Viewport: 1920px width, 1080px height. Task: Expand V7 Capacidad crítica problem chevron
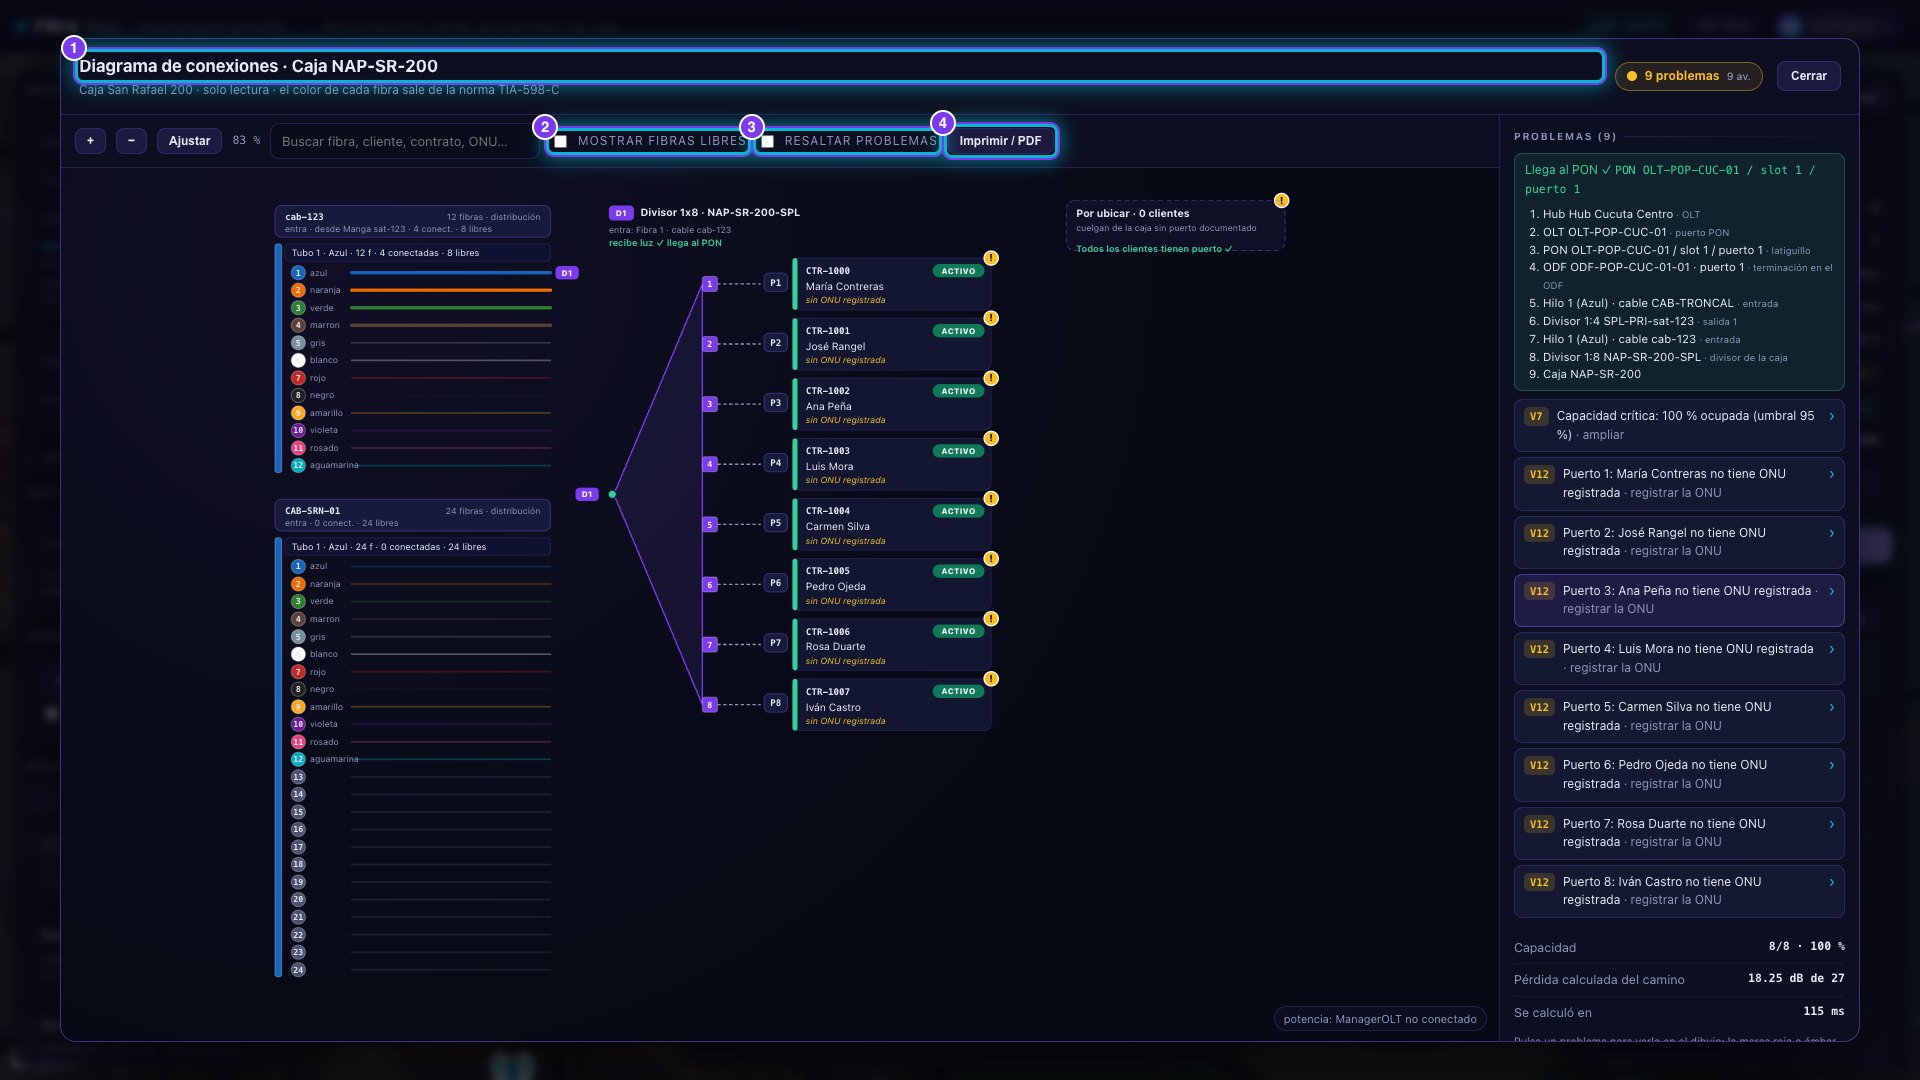[x=1831, y=417]
